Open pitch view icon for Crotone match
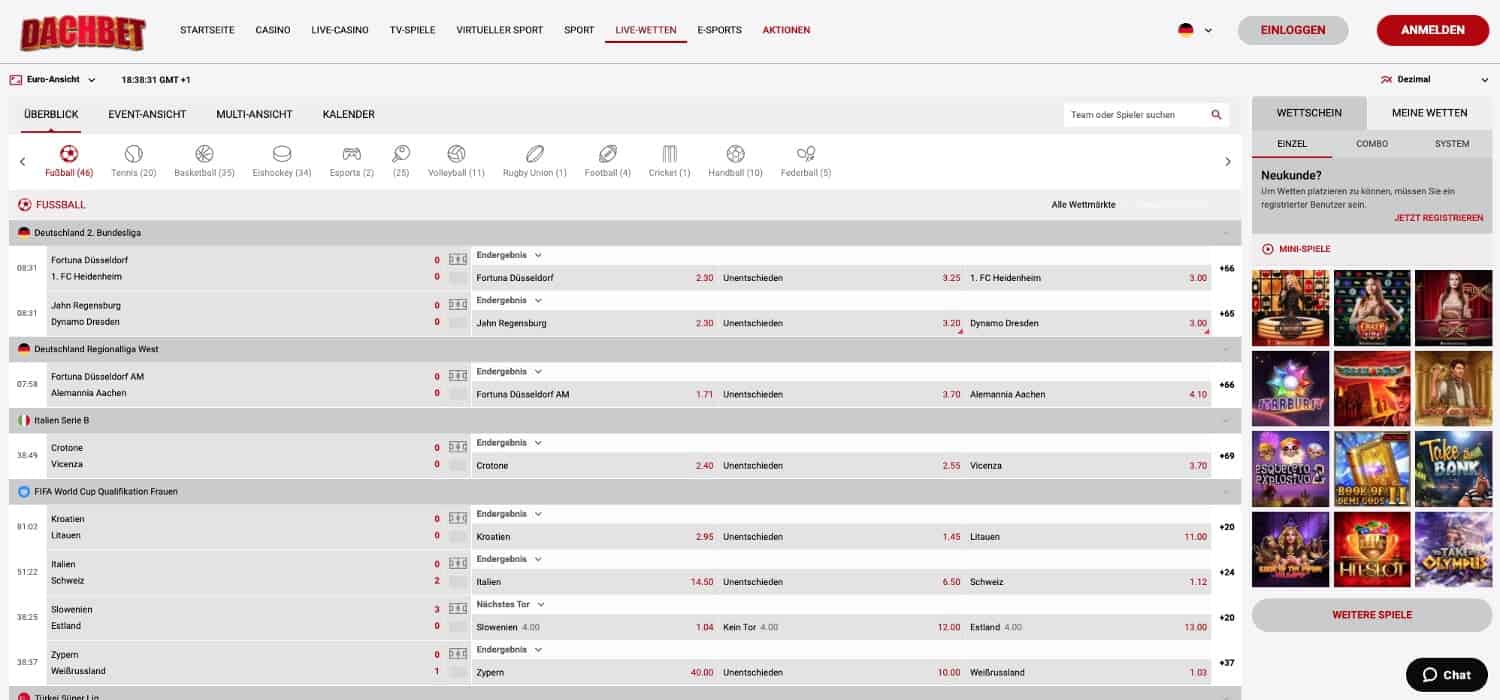Screen dimensions: 1500x700 pos(458,447)
